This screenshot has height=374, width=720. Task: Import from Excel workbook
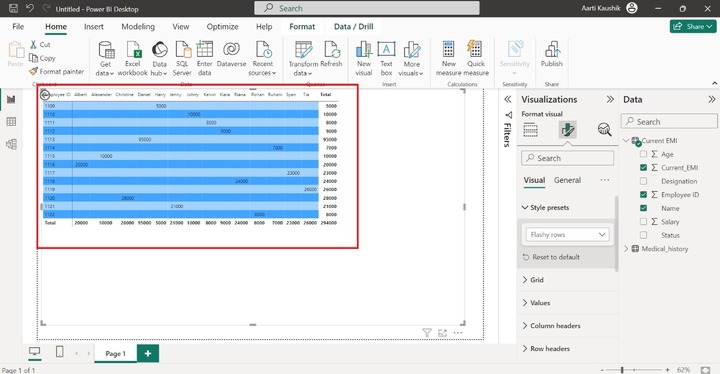click(x=133, y=58)
